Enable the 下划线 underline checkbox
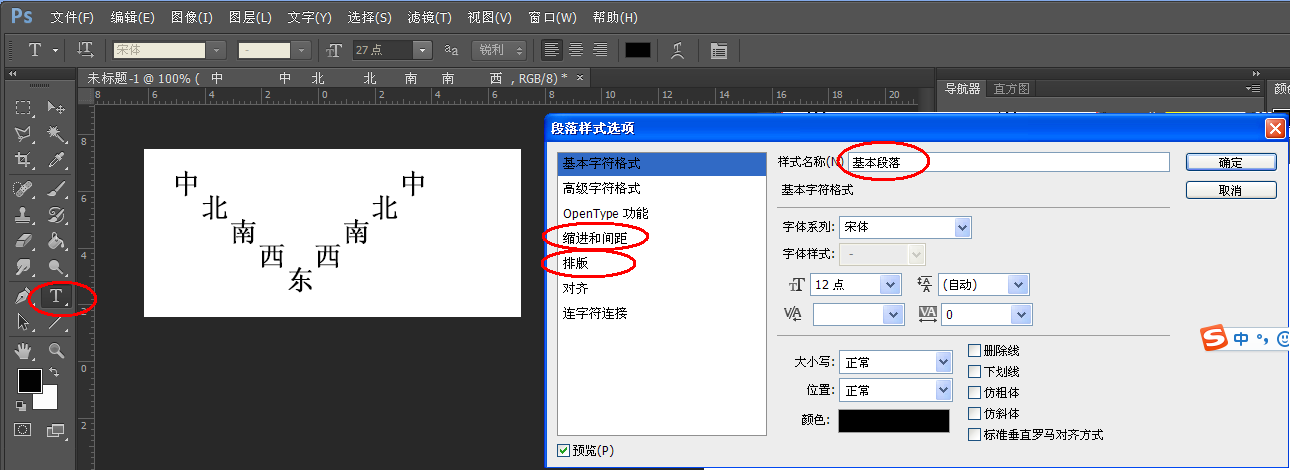Image resolution: width=1290 pixels, height=470 pixels. [975, 372]
